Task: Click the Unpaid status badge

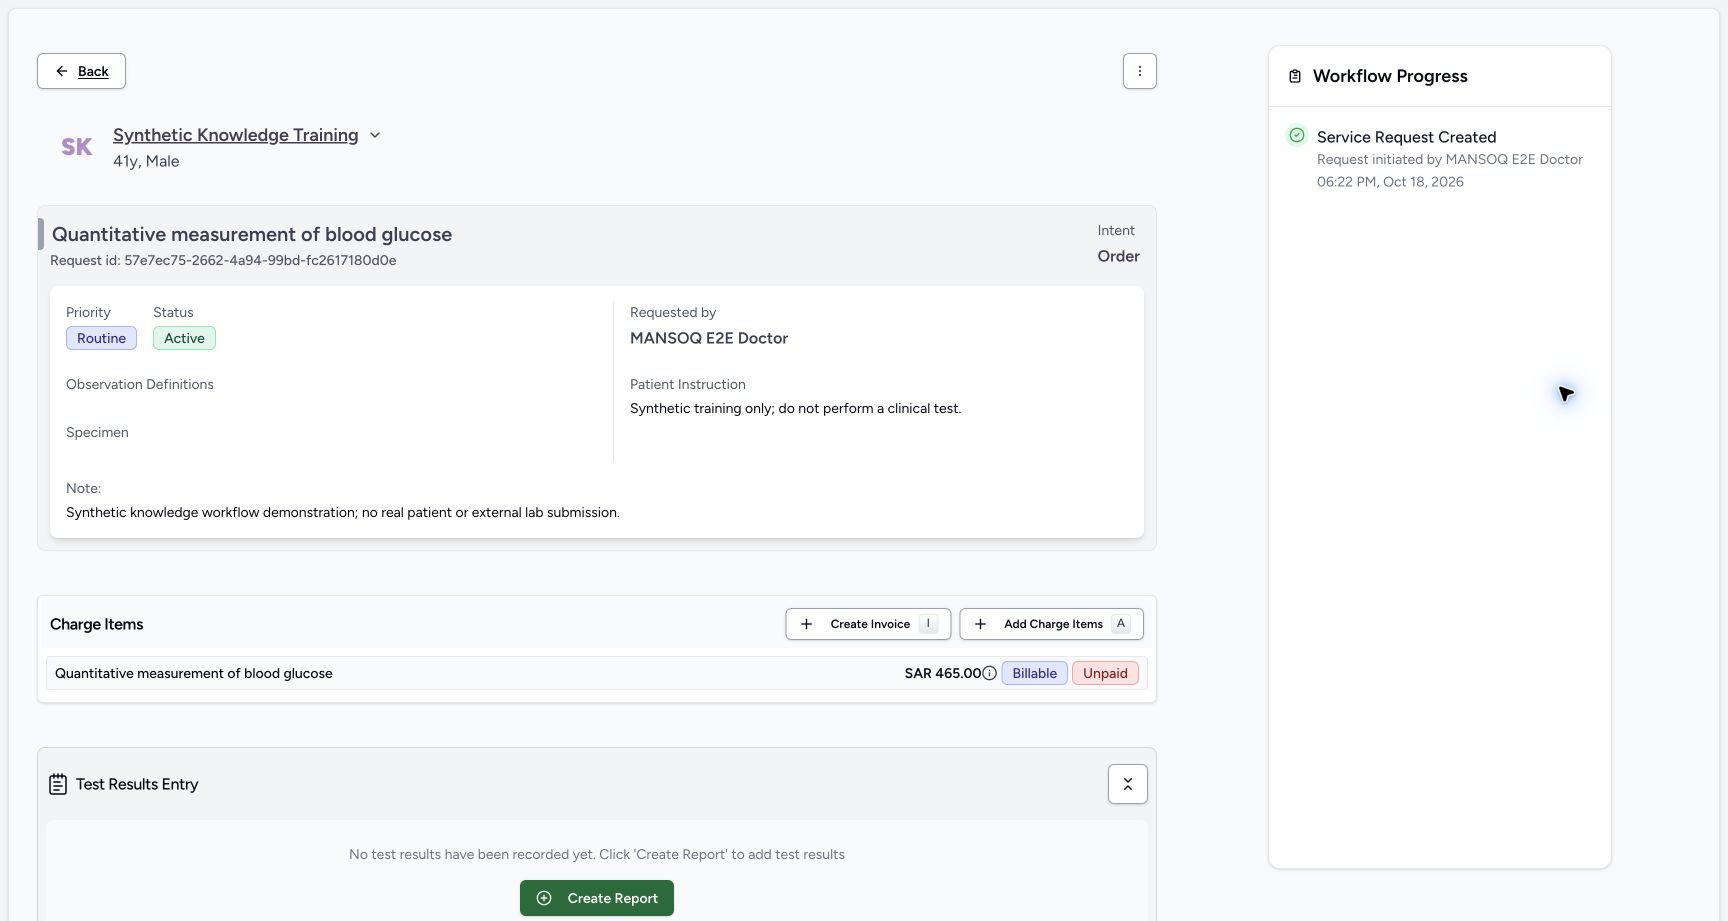Action: (x=1105, y=673)
